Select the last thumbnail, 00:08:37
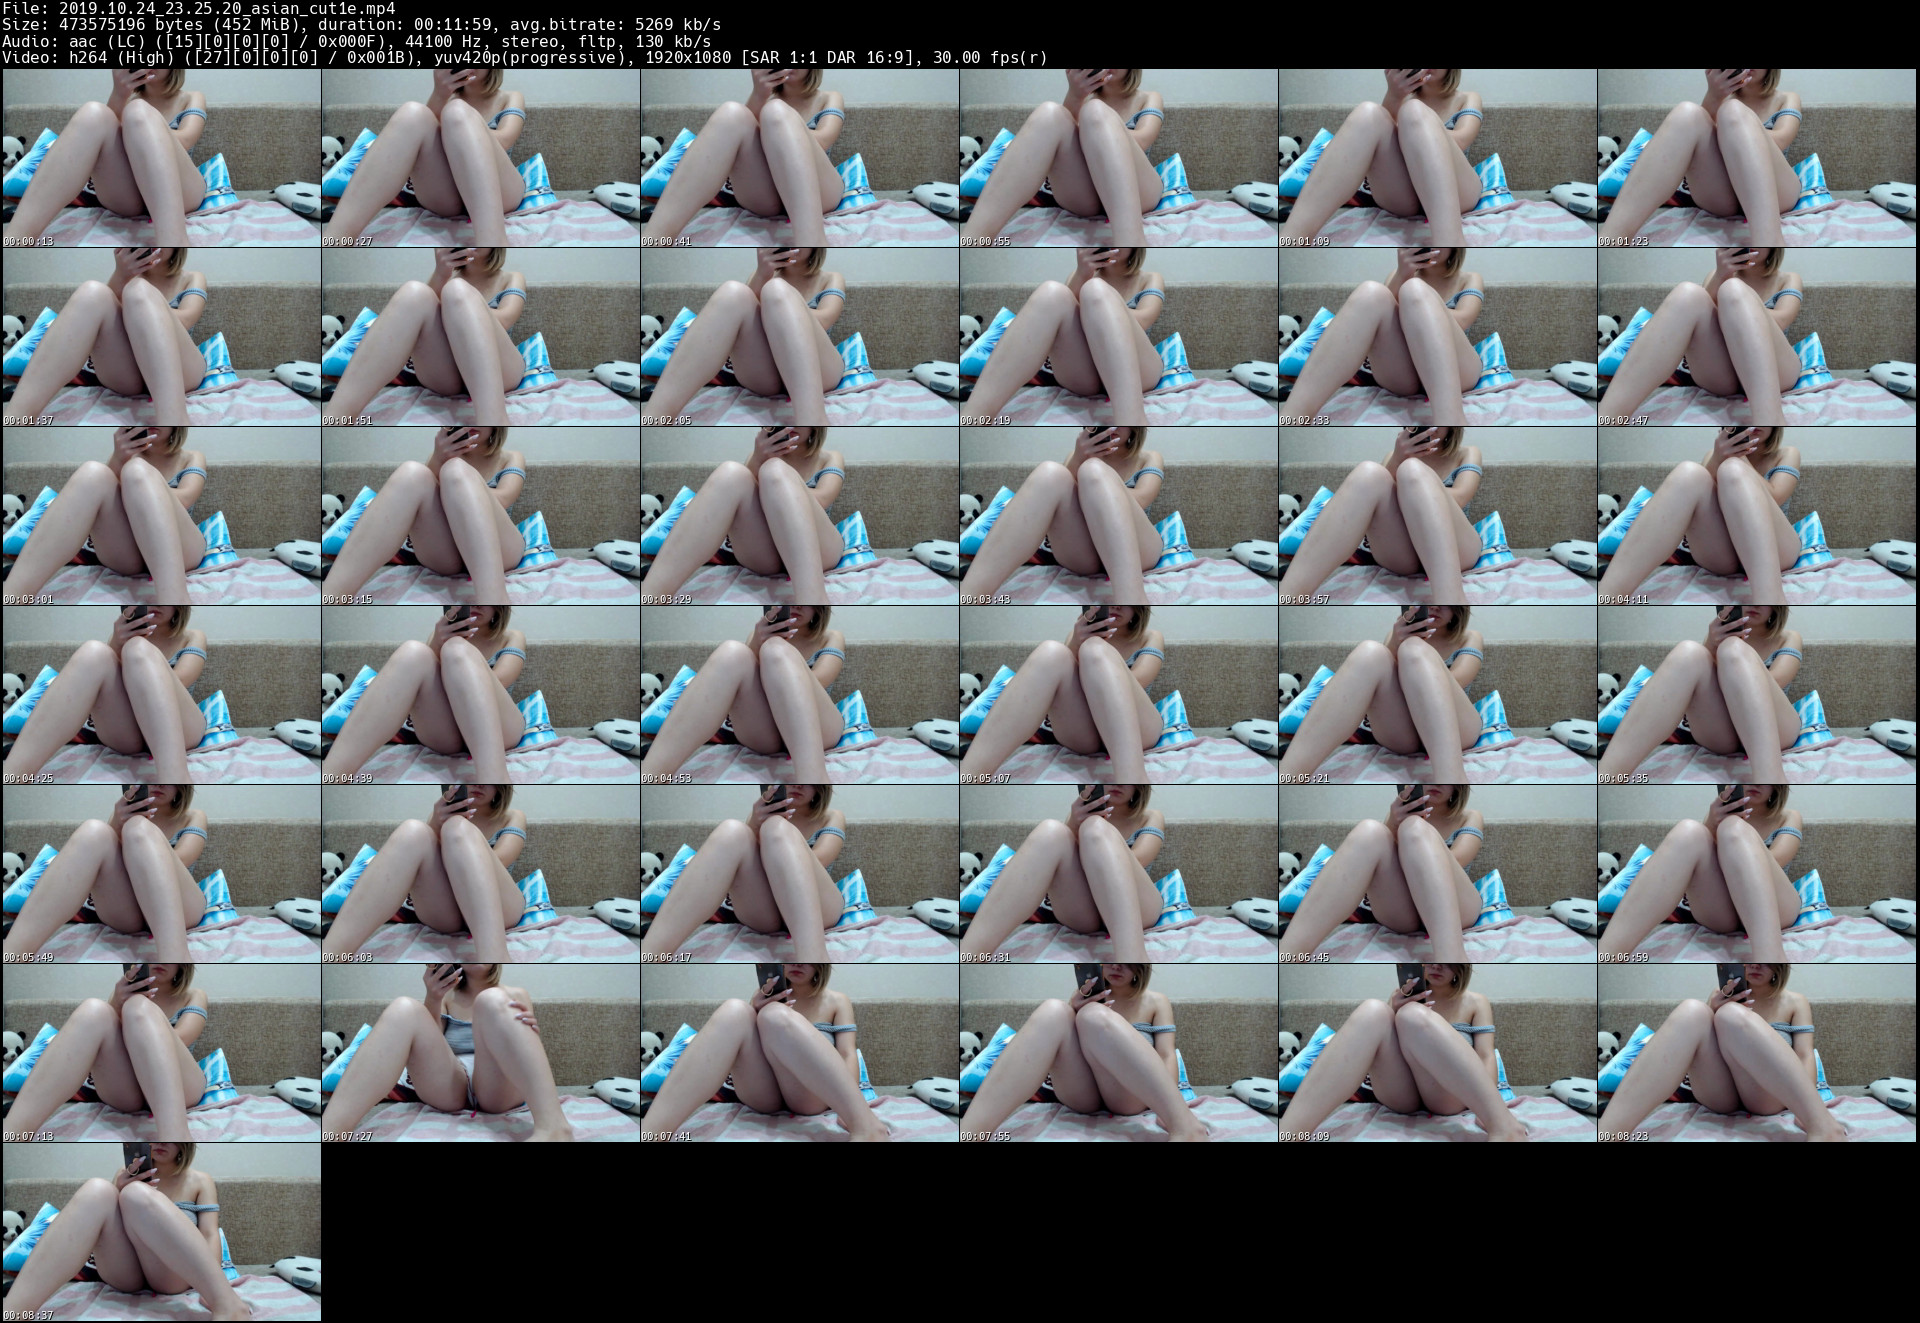The width and height of the screenshot is (1920, 1323). [x=161, y=1232]
